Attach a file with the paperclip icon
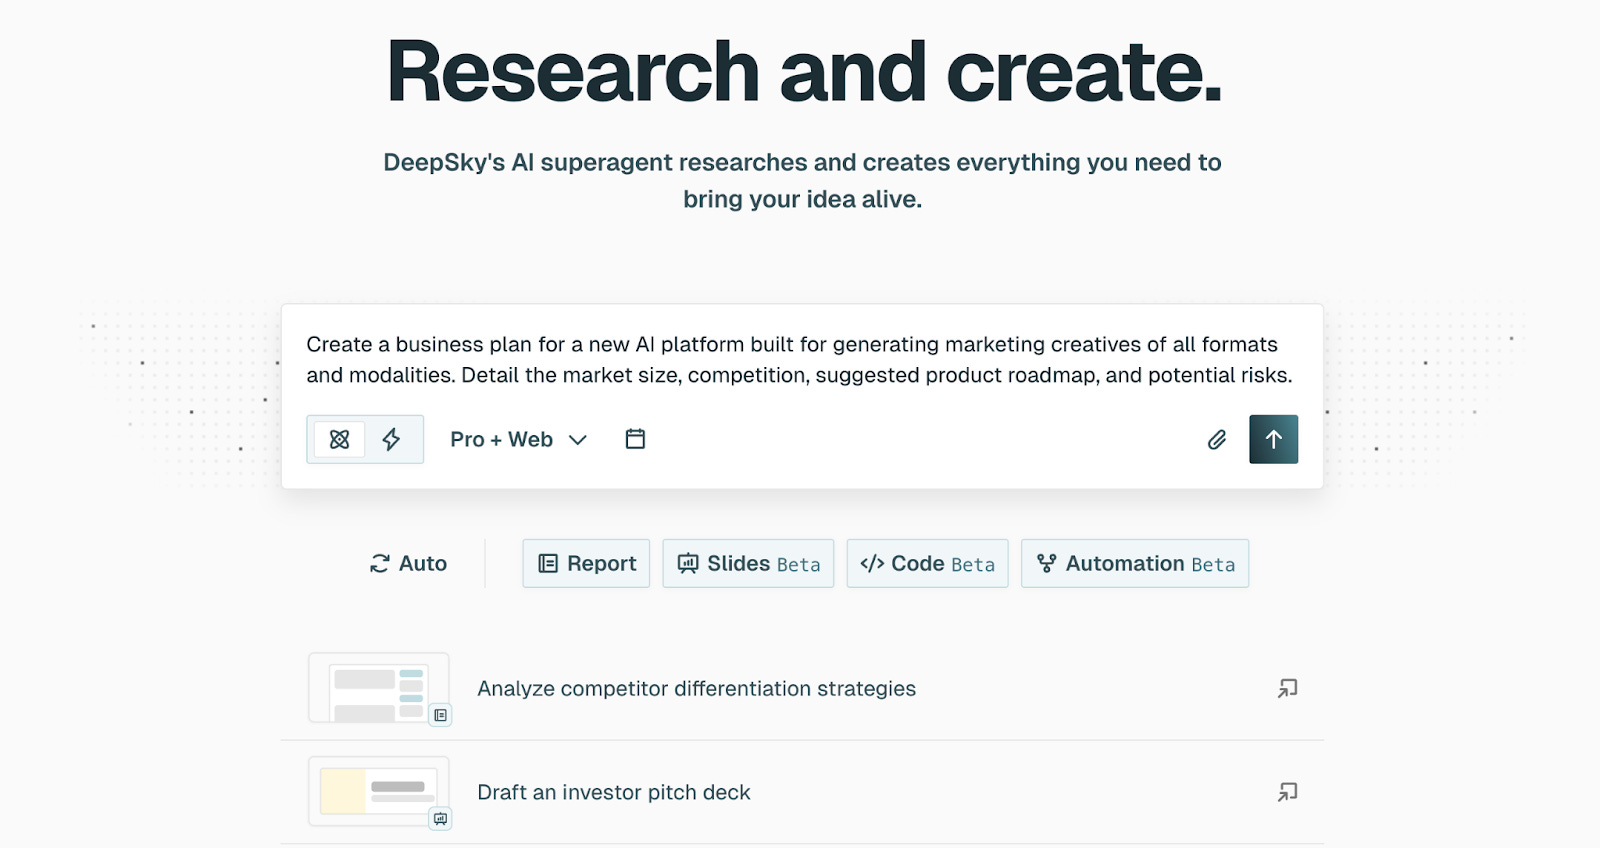Screen dimensions: 1600x848 (x=1216, y=440)
